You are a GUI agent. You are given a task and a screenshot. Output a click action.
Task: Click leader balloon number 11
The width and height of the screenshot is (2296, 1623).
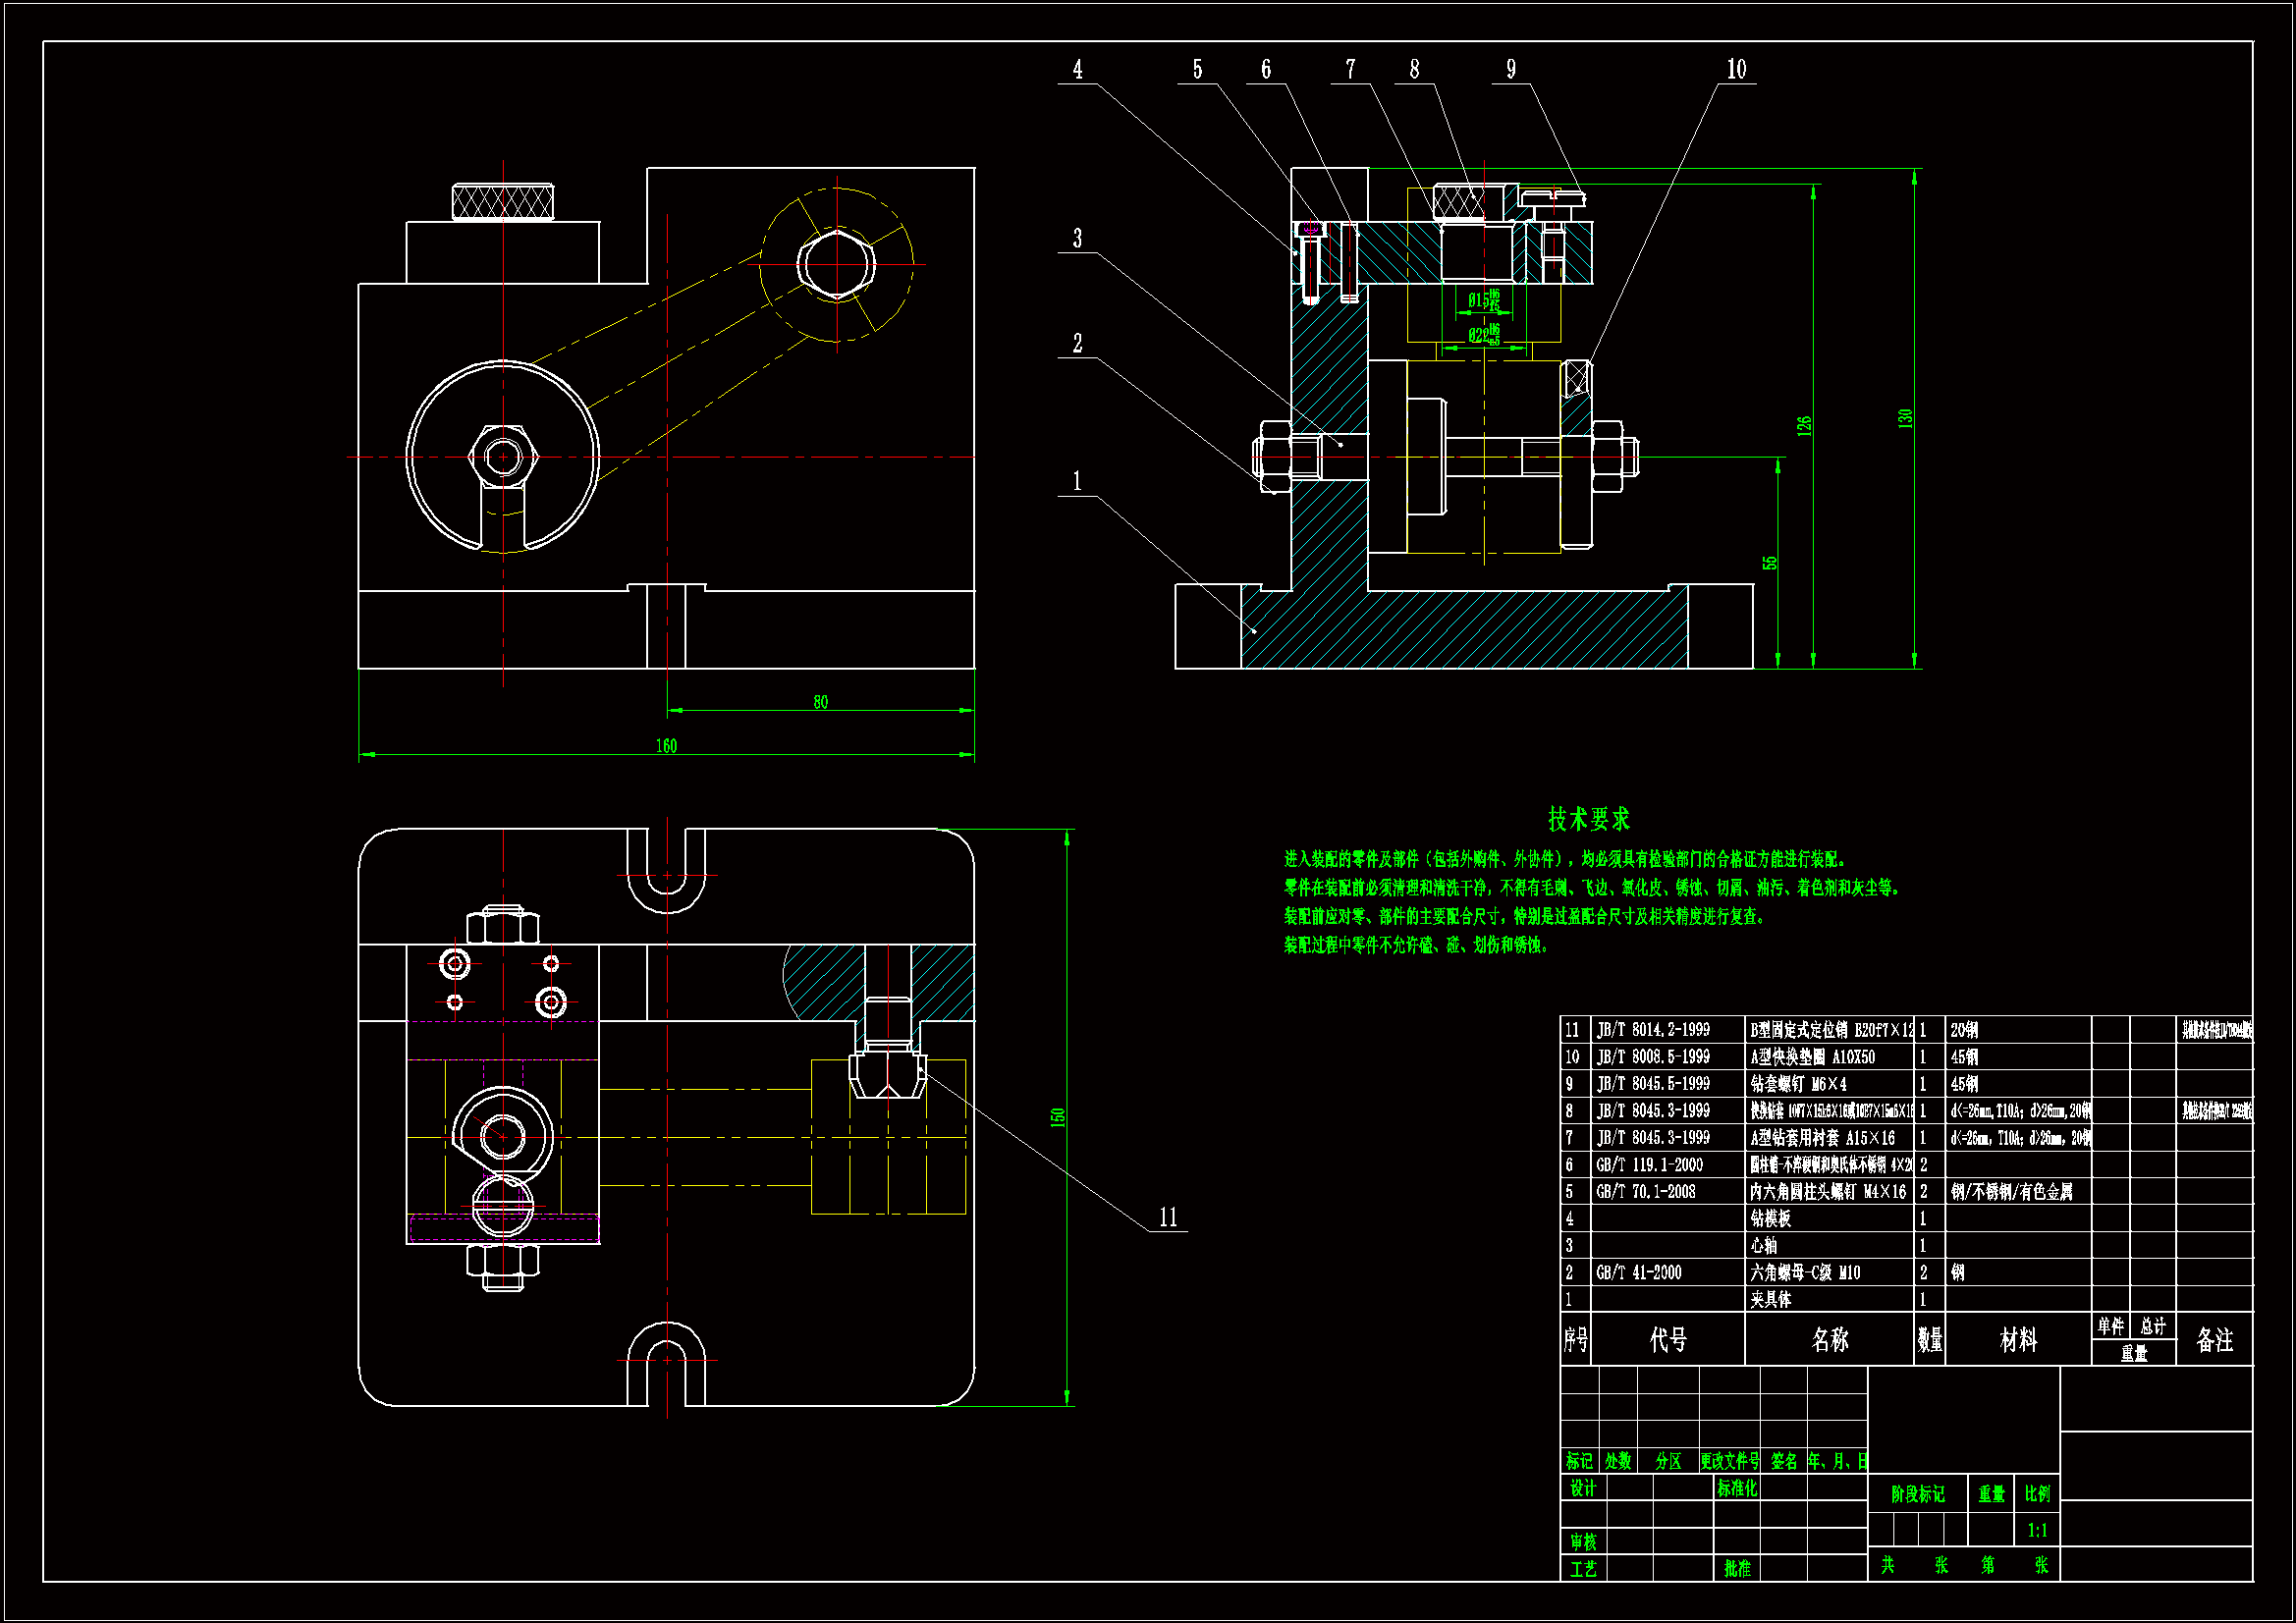1168,1217
